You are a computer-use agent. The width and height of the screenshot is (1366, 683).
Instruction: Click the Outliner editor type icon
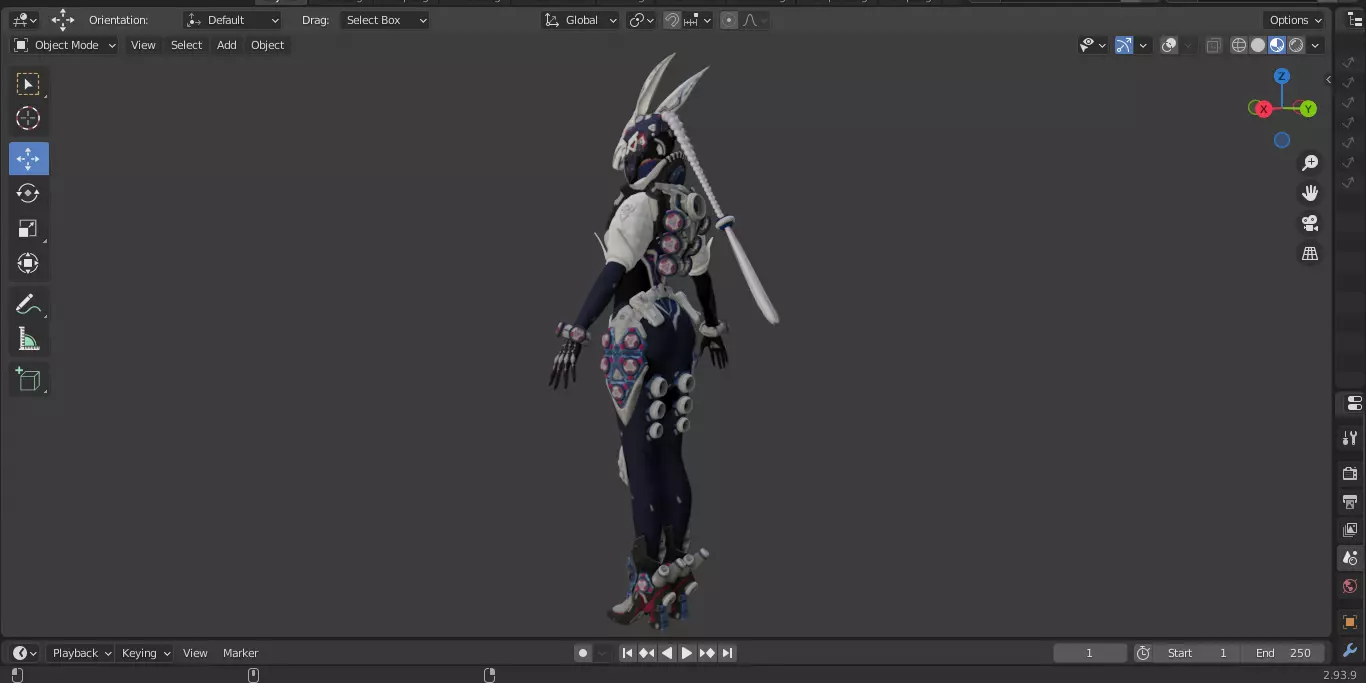click(1355, 20)
